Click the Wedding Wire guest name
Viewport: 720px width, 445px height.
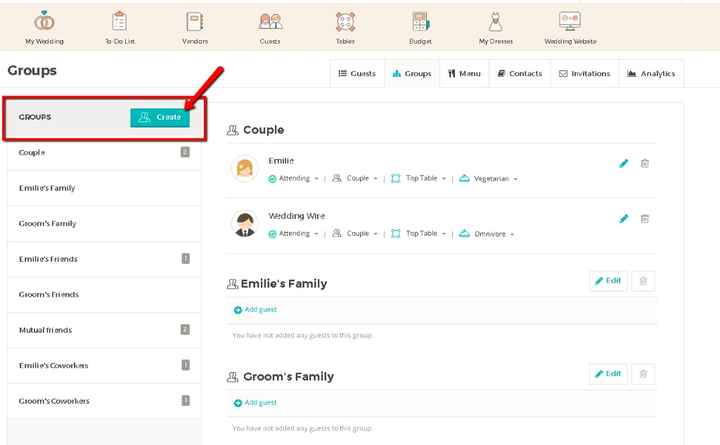[297, 216]
